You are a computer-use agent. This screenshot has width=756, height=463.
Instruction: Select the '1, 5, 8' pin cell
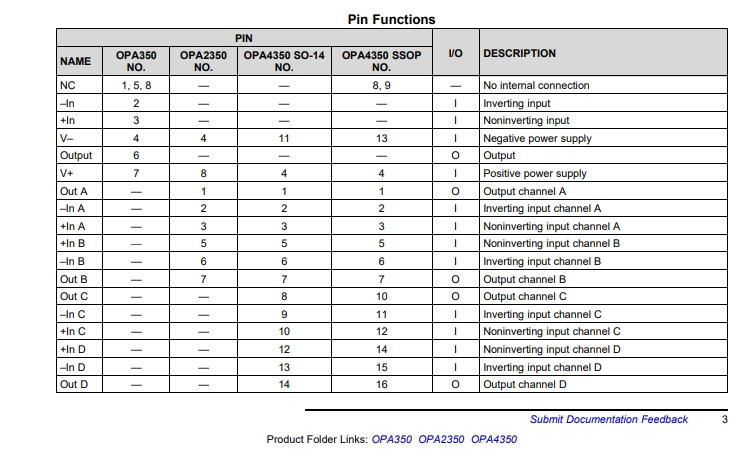tap(136, 85)
